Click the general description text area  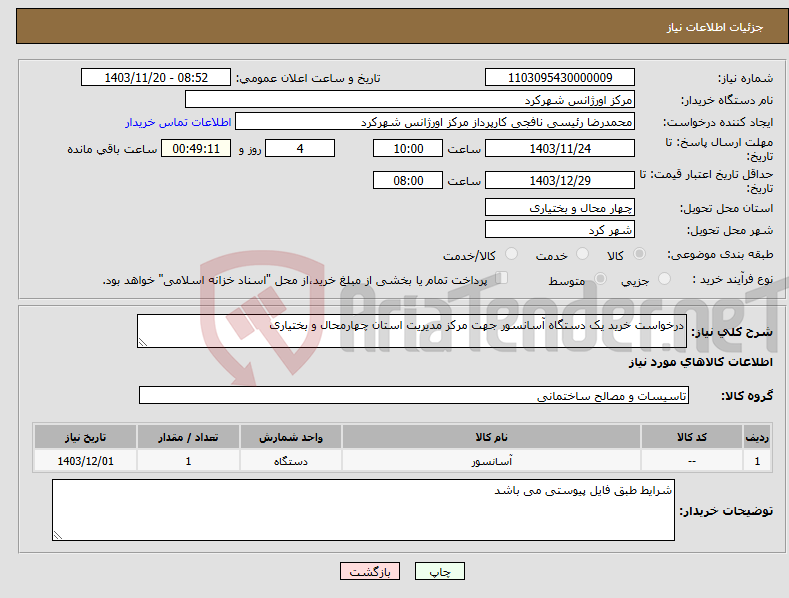pos(412,331)
